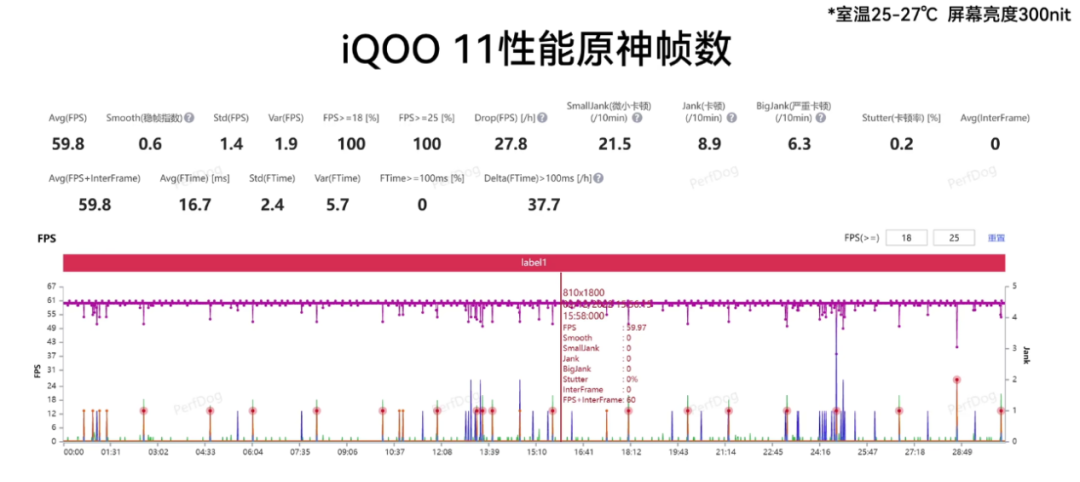Image resolution: width=1080 pixels, height=482 pixels.
Task: Set the FPS(>=) 18 threshold field
Action: 906,238
